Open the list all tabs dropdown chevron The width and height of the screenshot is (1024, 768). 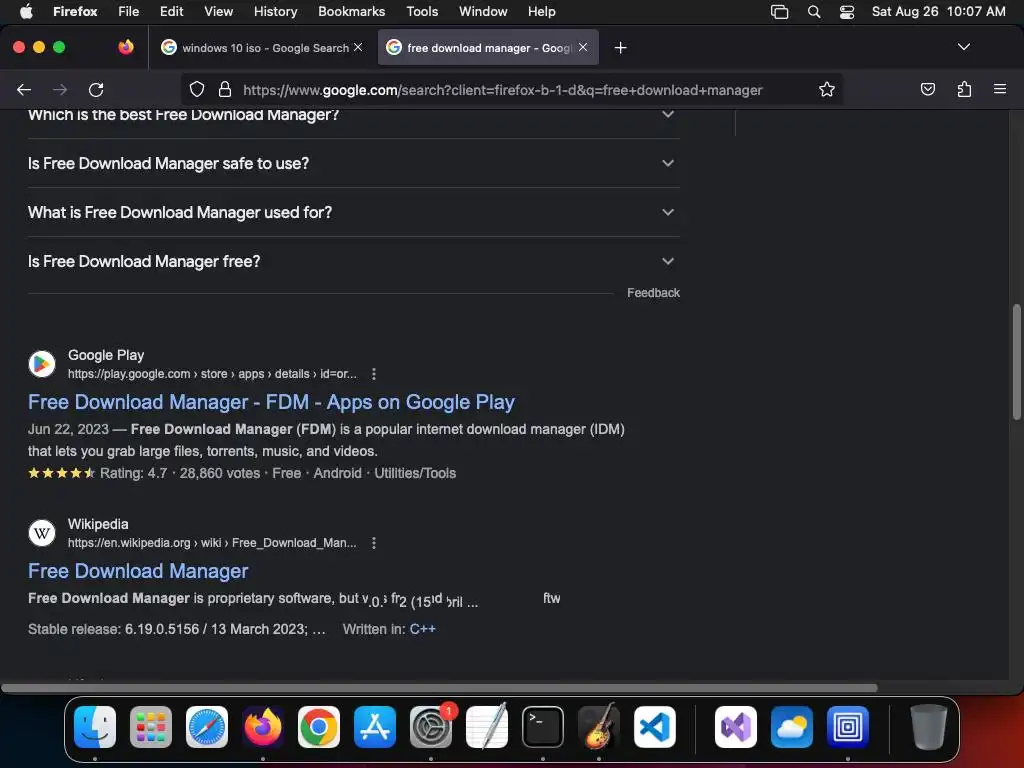pyautogui.click(x=963, y=47)
